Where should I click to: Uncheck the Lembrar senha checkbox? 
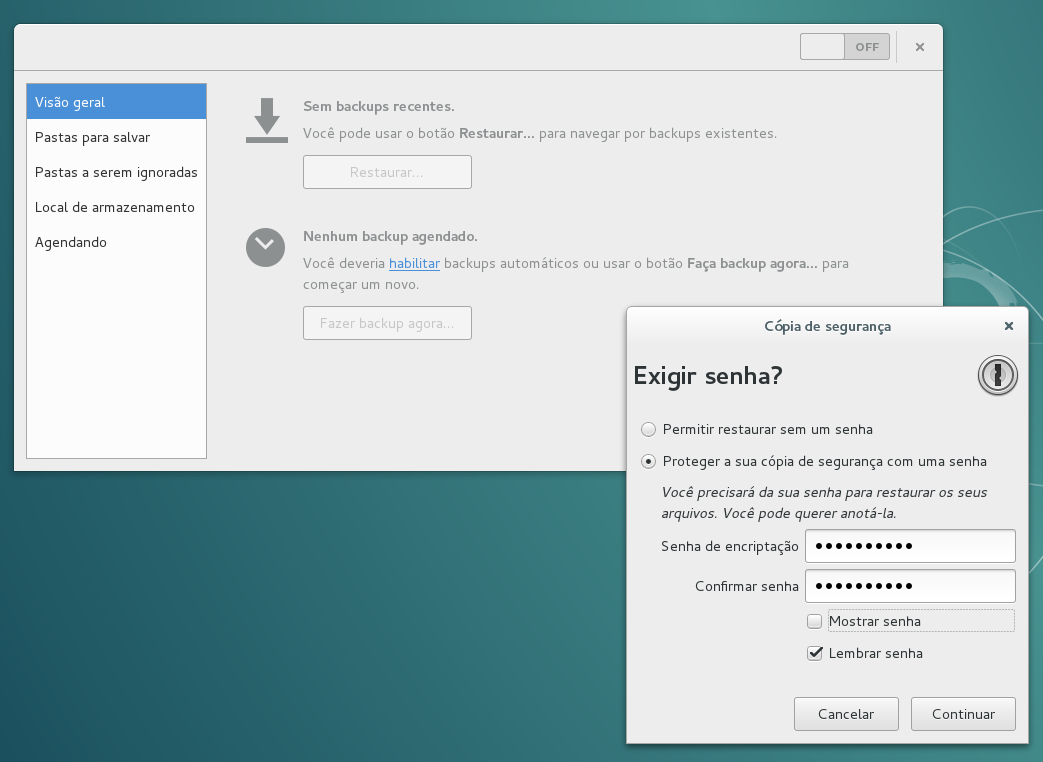(814, 653)
